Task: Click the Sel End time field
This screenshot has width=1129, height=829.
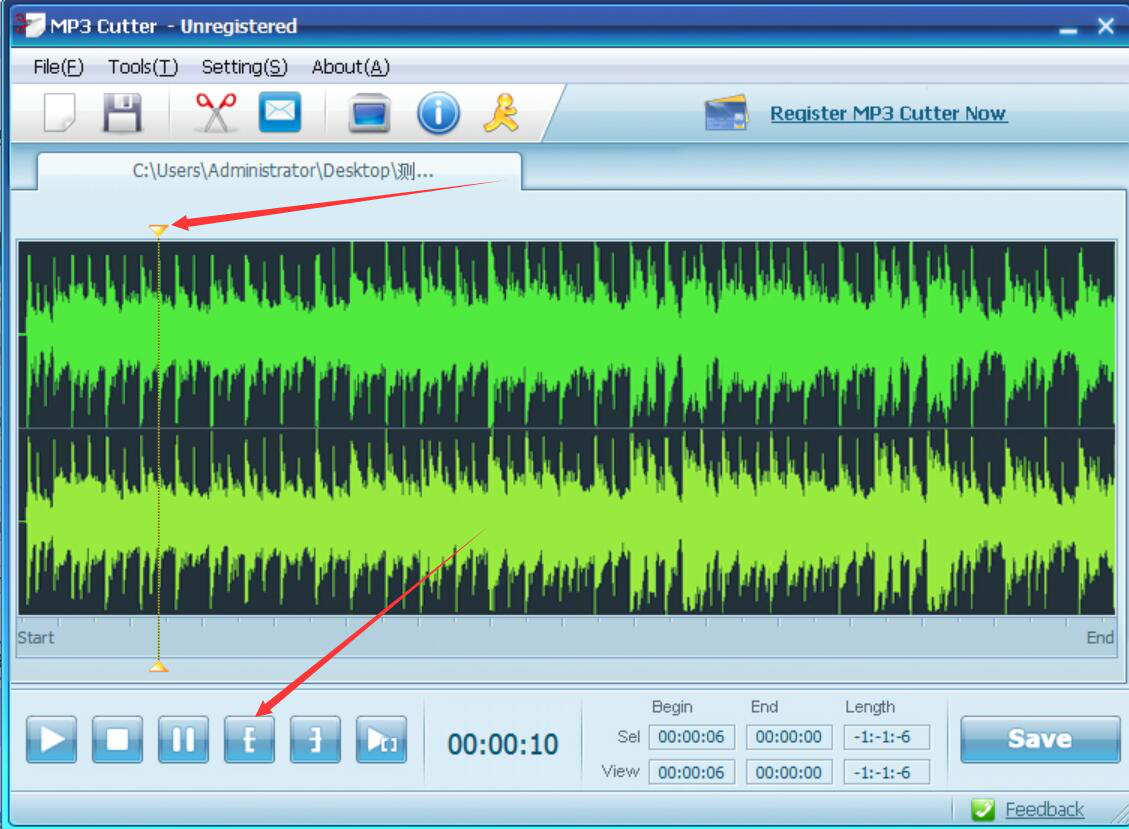Action: (x=789, y=737)
